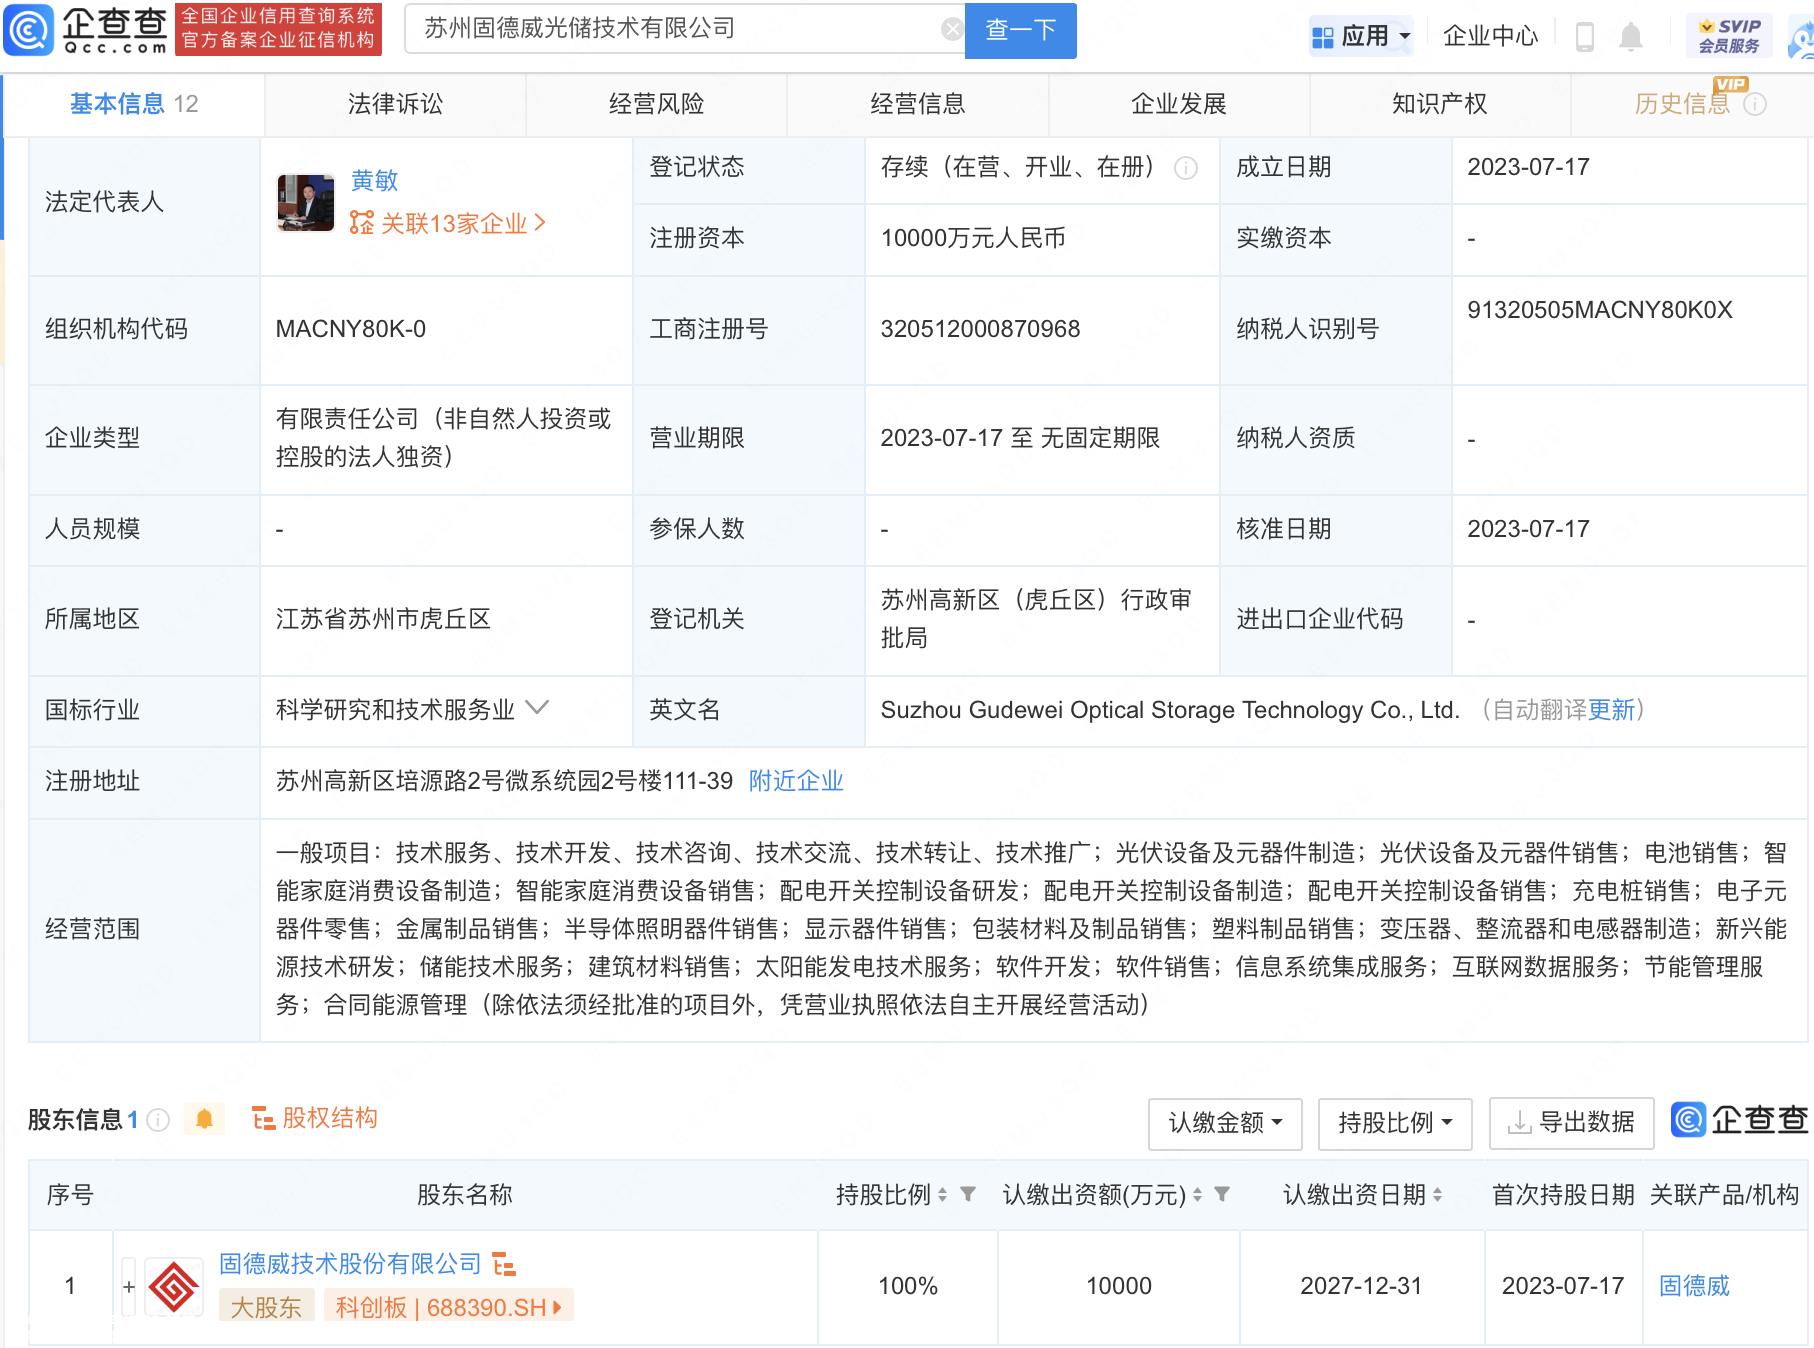Open 固德威 related product link
This screenshot has height=1348, width=1814.
pos(1694,1286)
